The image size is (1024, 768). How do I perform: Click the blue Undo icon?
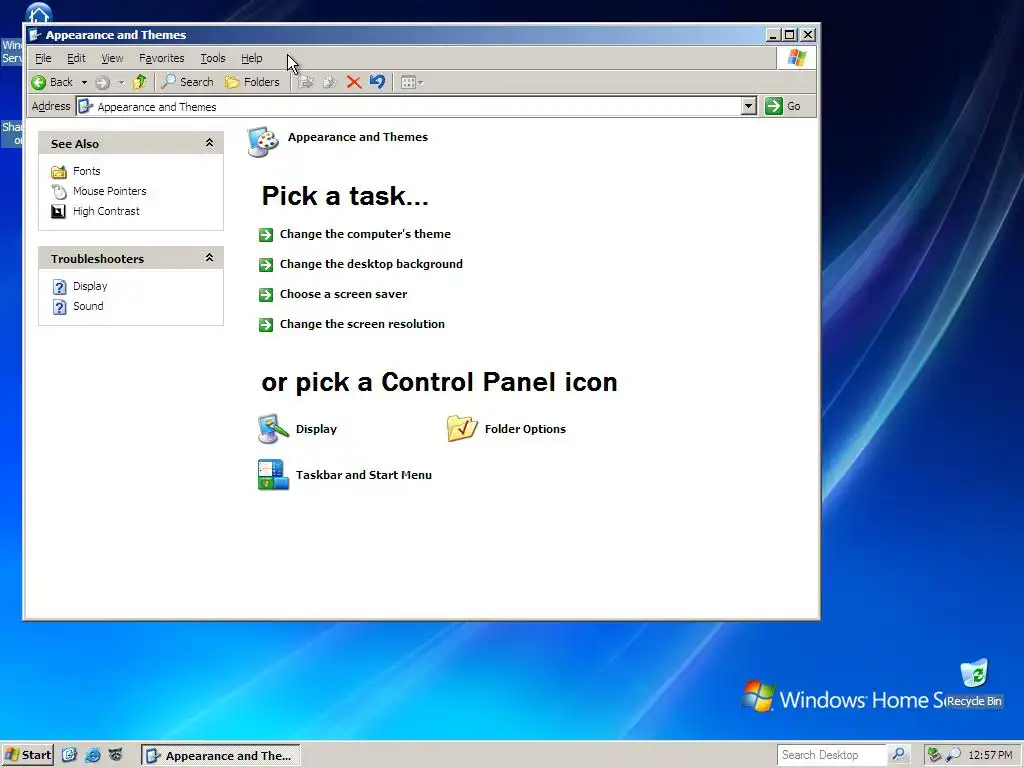pos(377,82)
